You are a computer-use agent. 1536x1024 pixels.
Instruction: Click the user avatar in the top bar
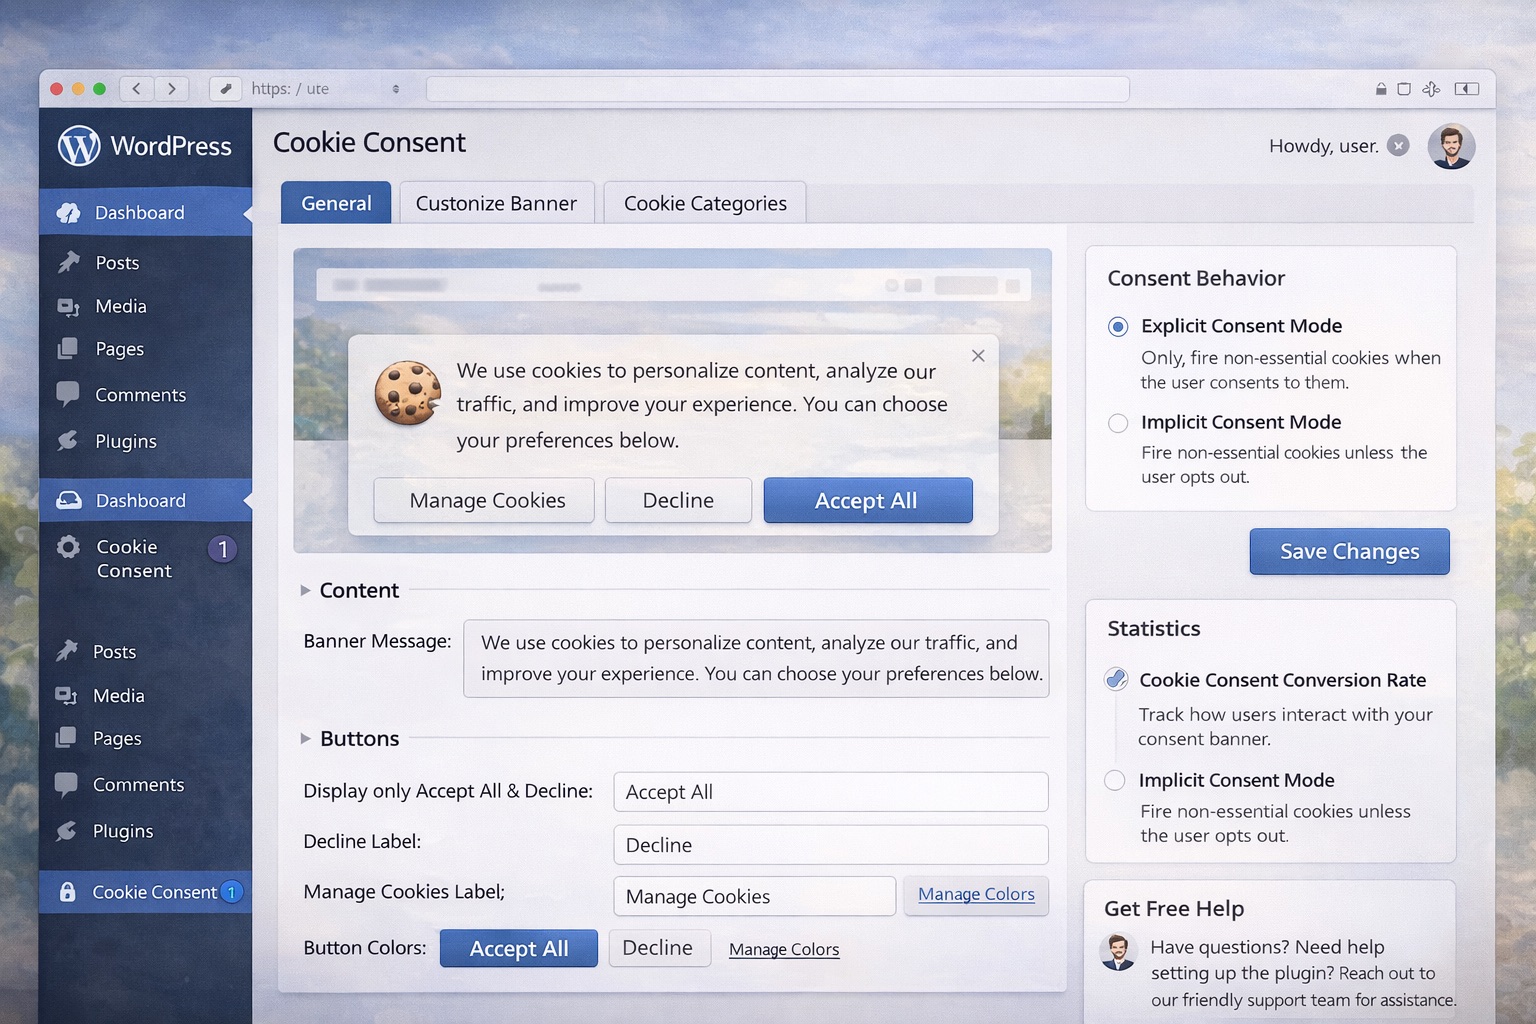[1451, 146]
